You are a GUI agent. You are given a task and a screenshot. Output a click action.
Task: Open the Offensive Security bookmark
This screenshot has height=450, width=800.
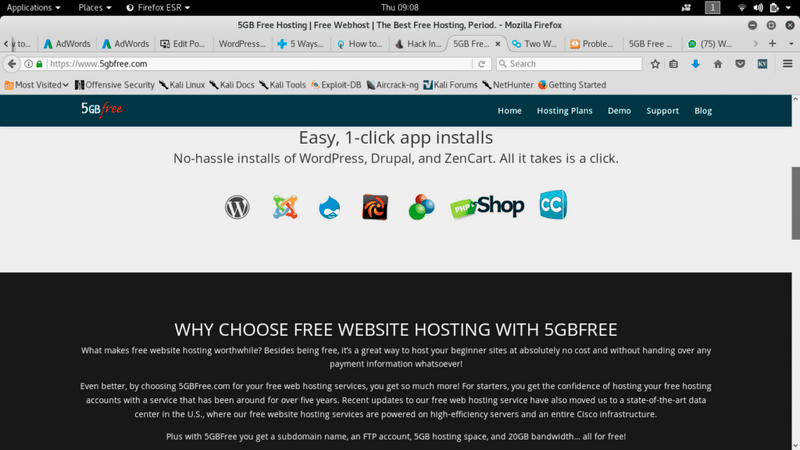tap(115, 85)
